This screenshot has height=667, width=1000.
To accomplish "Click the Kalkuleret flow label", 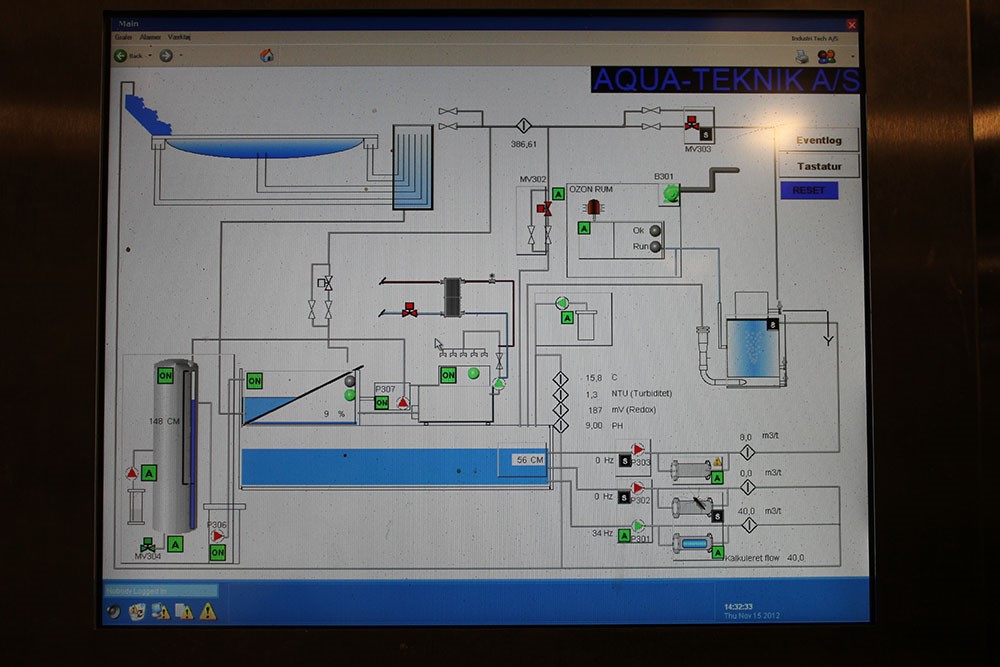I will coord(753,558).
